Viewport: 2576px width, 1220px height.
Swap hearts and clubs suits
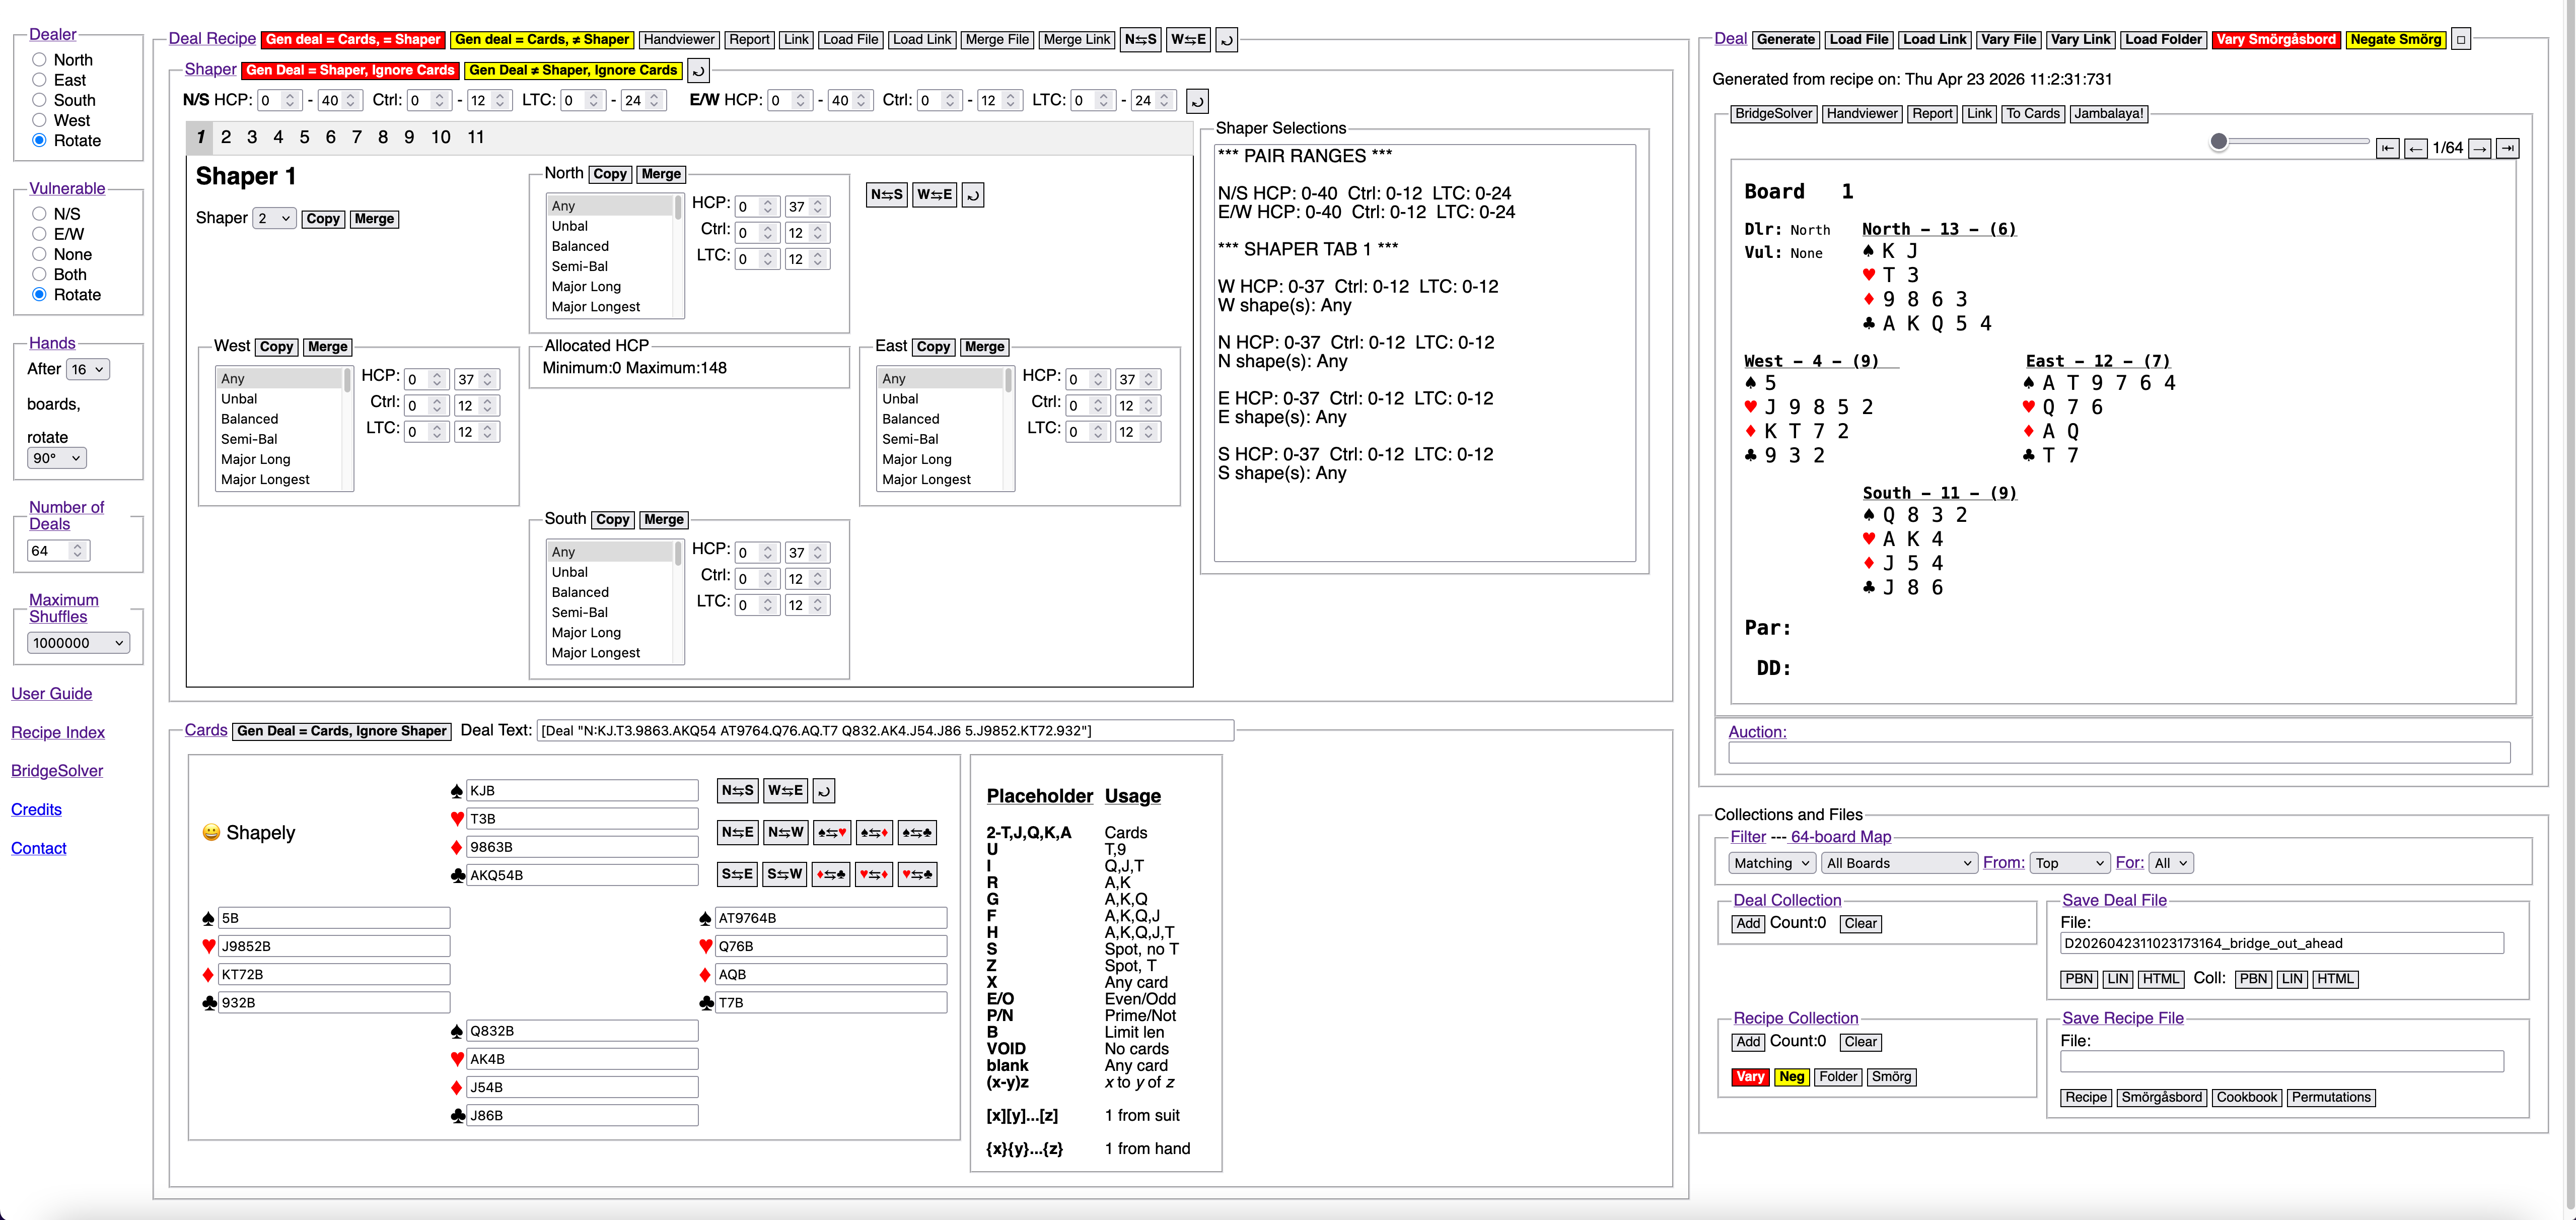[x=916, y=874]
